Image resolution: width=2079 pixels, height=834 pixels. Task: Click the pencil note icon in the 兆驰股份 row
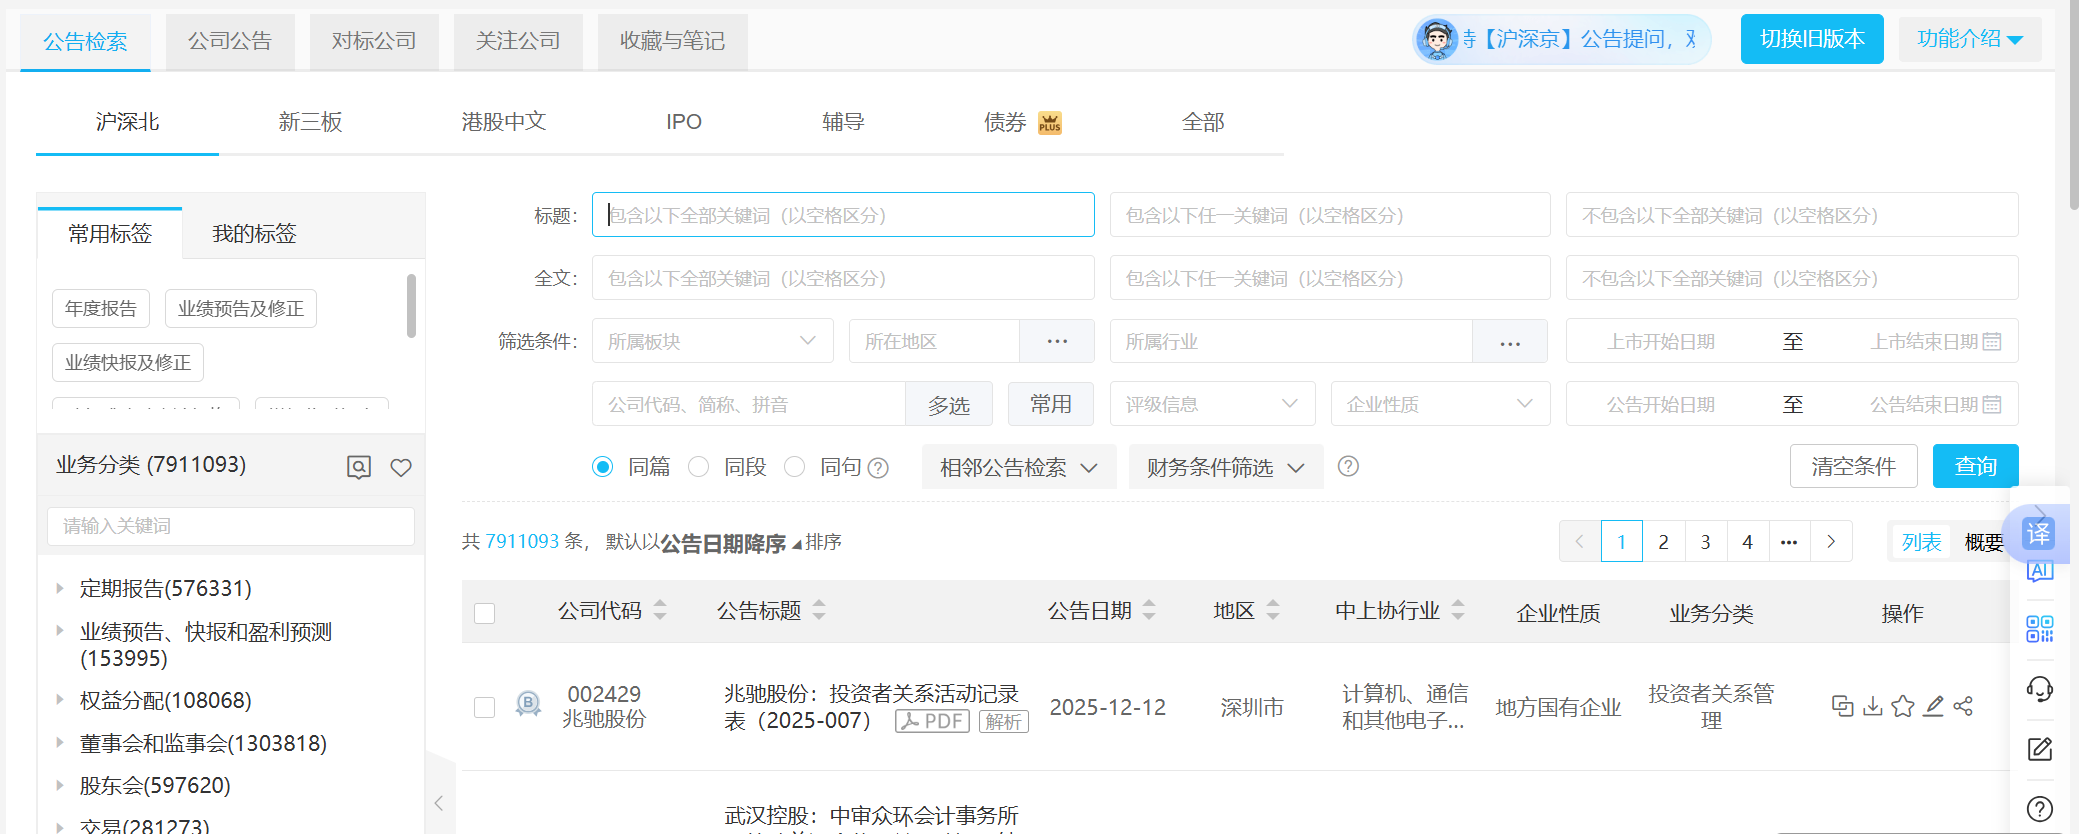[1934, 707]
